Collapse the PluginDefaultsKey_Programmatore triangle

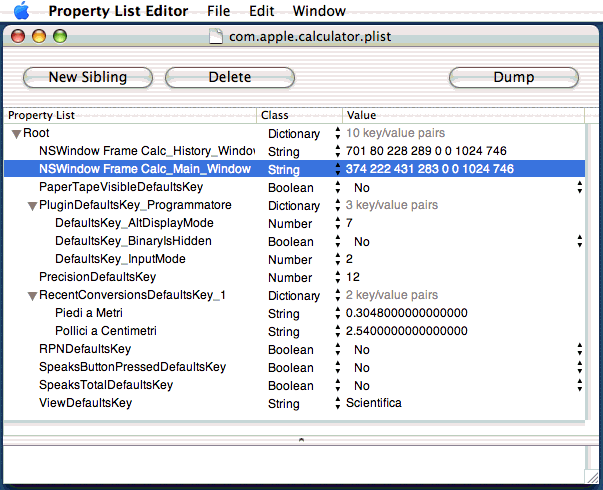pos(32,205)
